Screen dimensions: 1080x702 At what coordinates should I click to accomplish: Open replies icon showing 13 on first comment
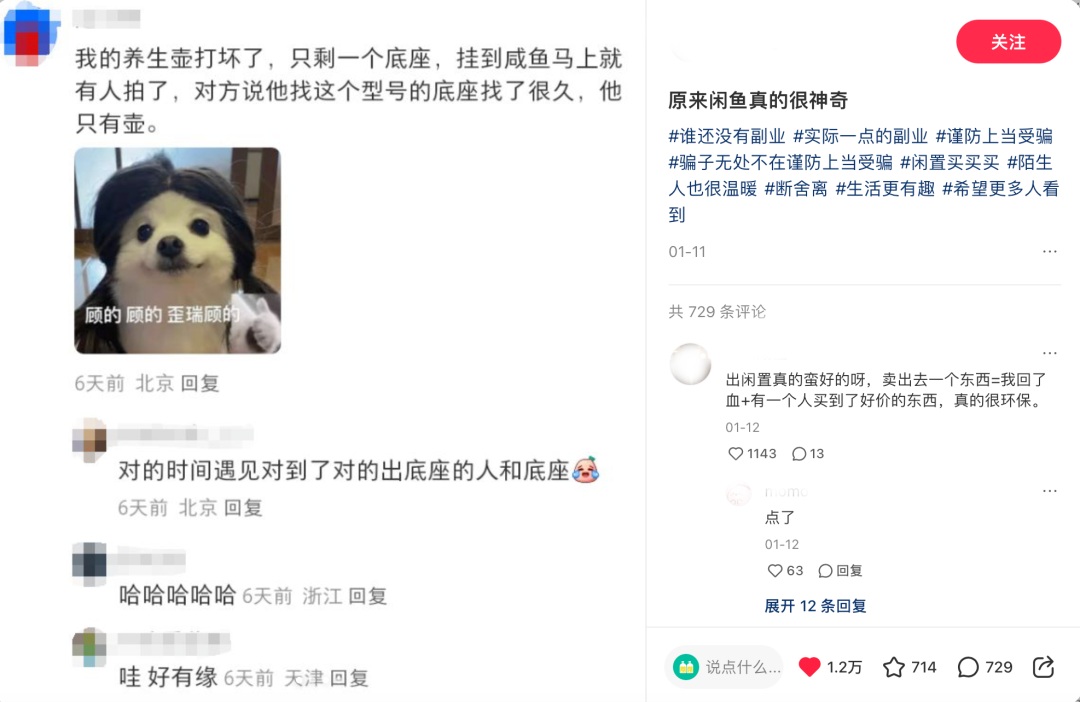coord(799,453)
